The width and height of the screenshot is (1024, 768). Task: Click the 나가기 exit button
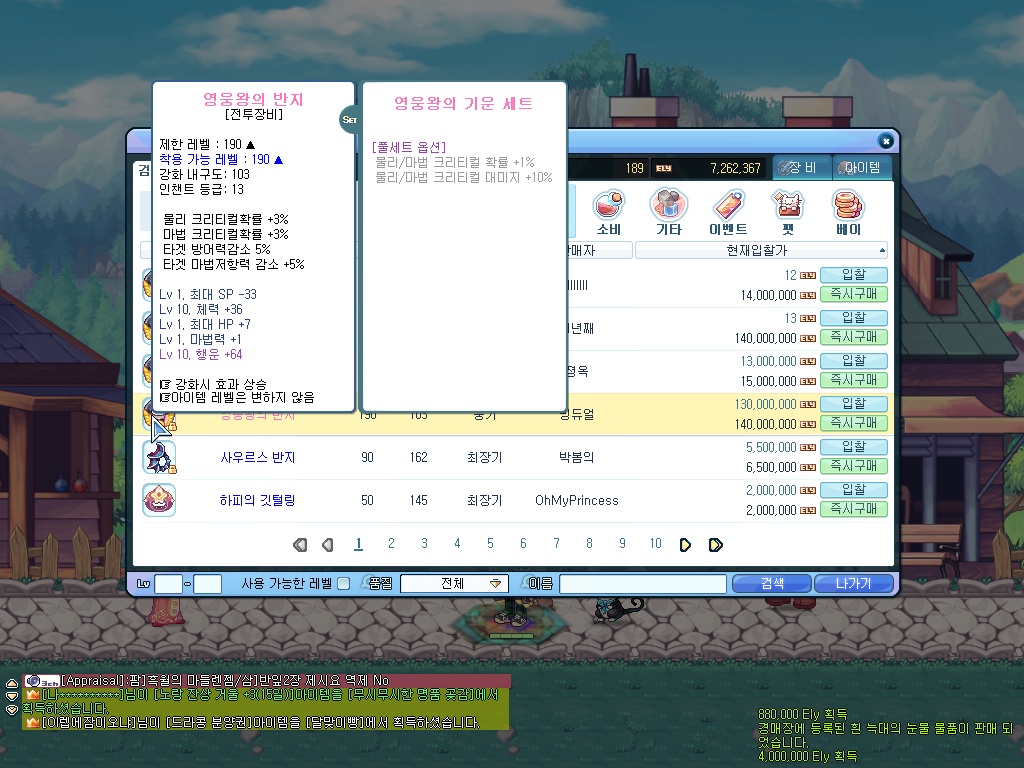(854, 584)
